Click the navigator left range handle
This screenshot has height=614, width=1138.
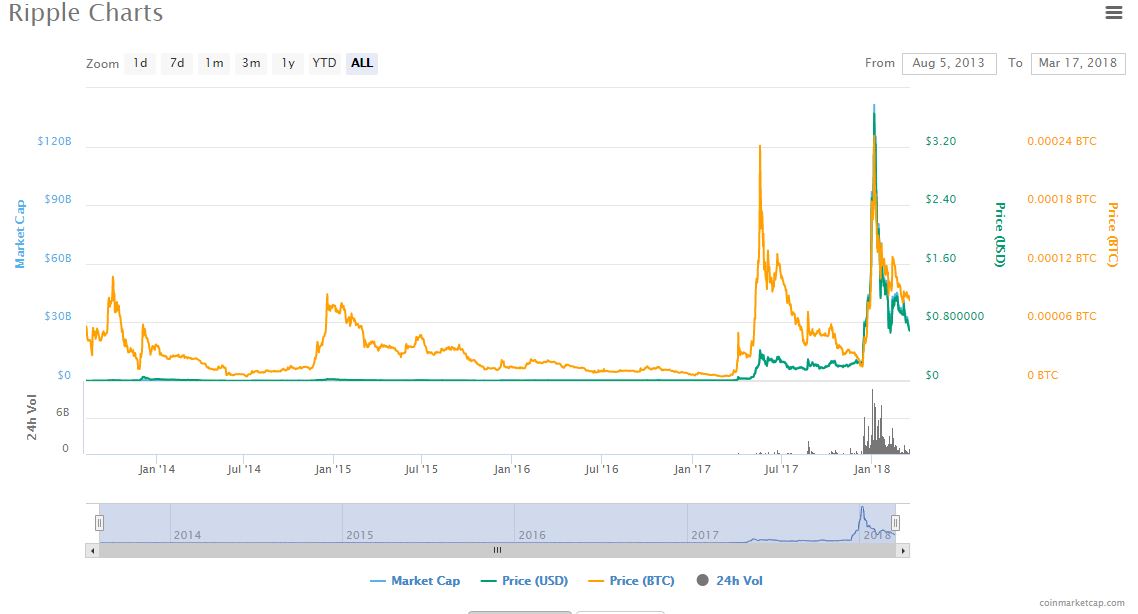point(99,523)
